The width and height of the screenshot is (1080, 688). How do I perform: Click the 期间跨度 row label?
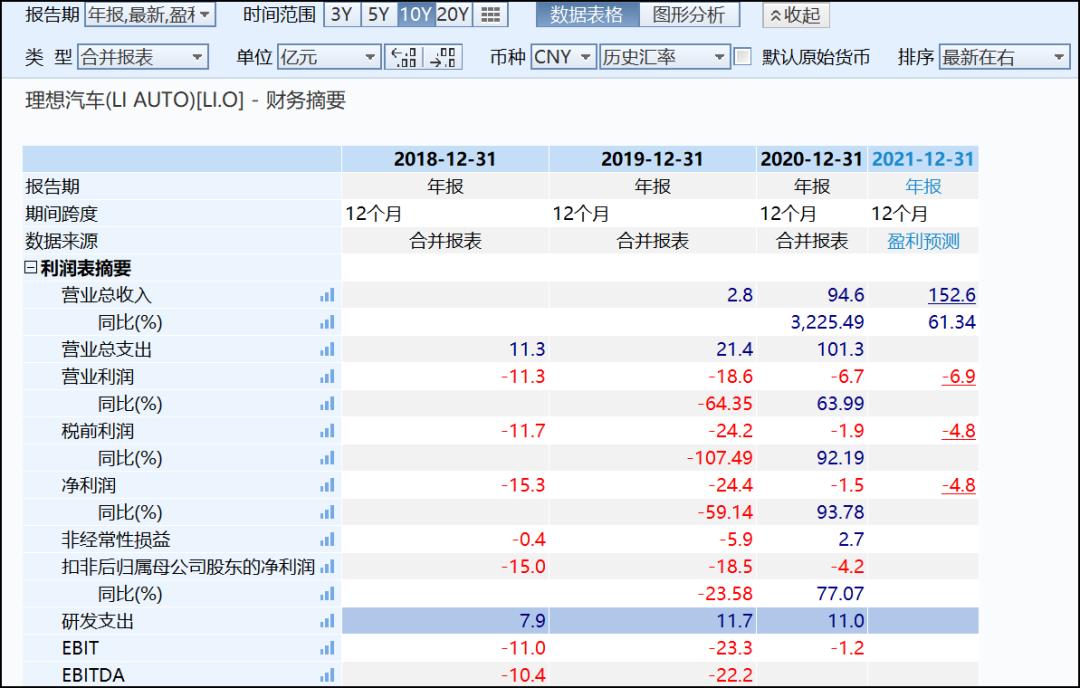click(x=61, y=214)
